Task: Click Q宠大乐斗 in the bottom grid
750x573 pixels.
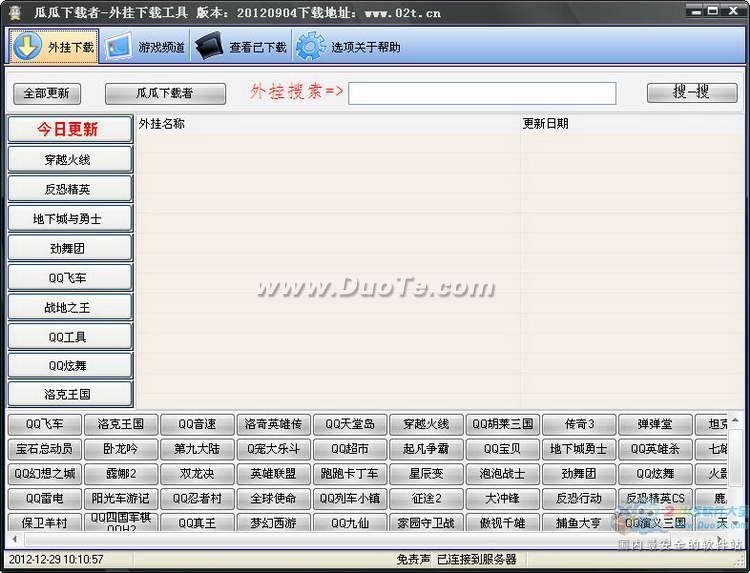Action: pyautogui.click(x=274, y=449)
